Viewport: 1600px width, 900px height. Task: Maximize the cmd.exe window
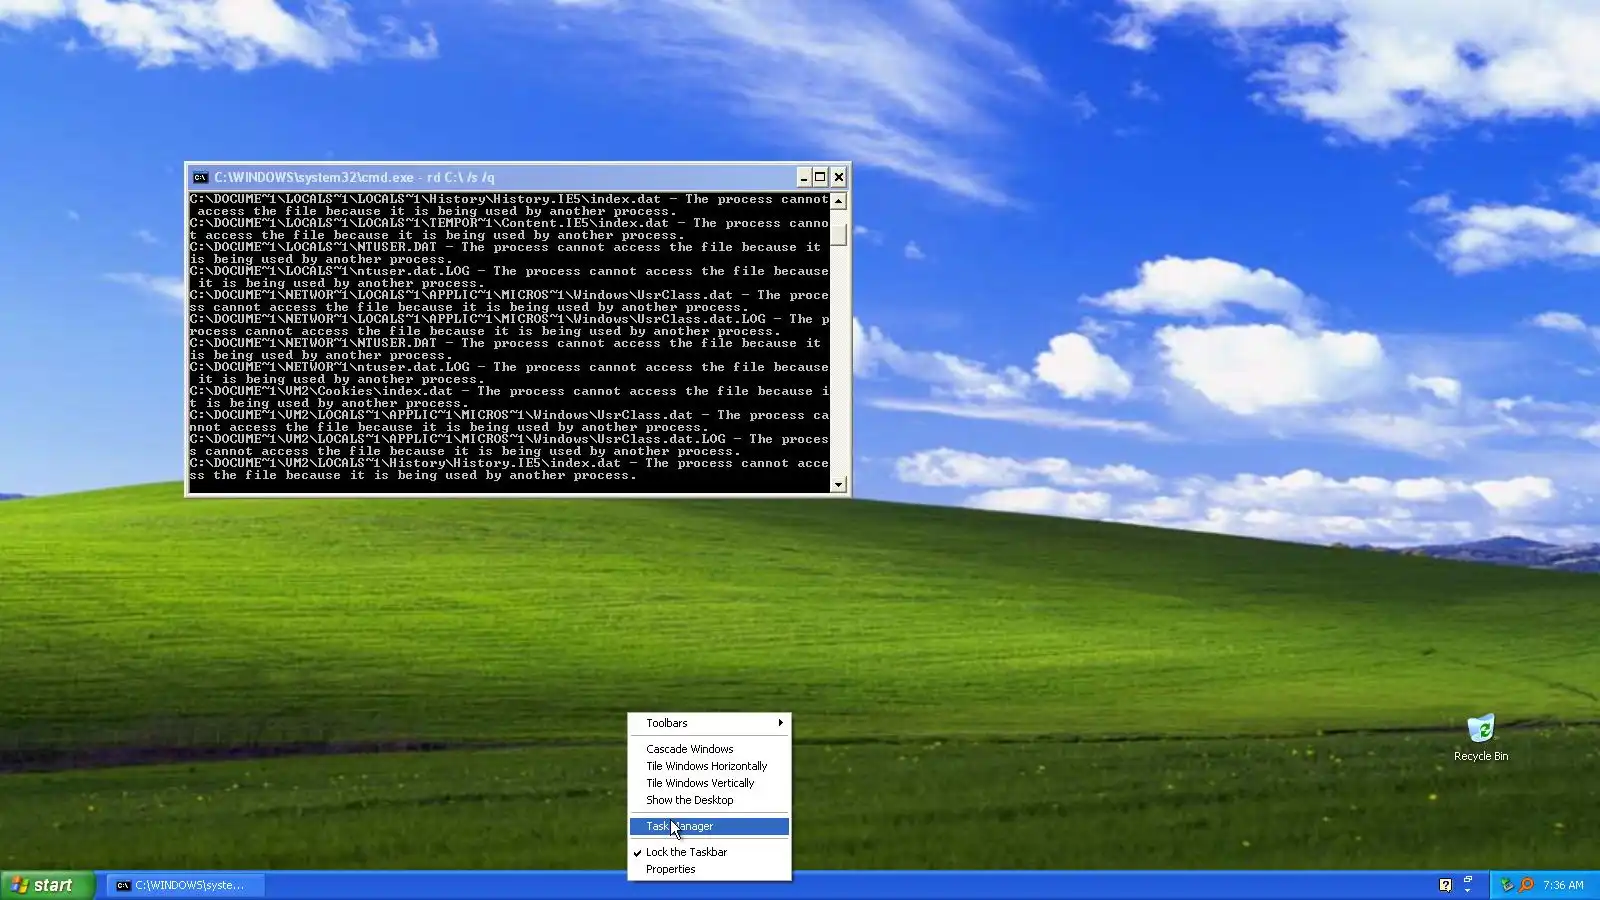[820, 178]
